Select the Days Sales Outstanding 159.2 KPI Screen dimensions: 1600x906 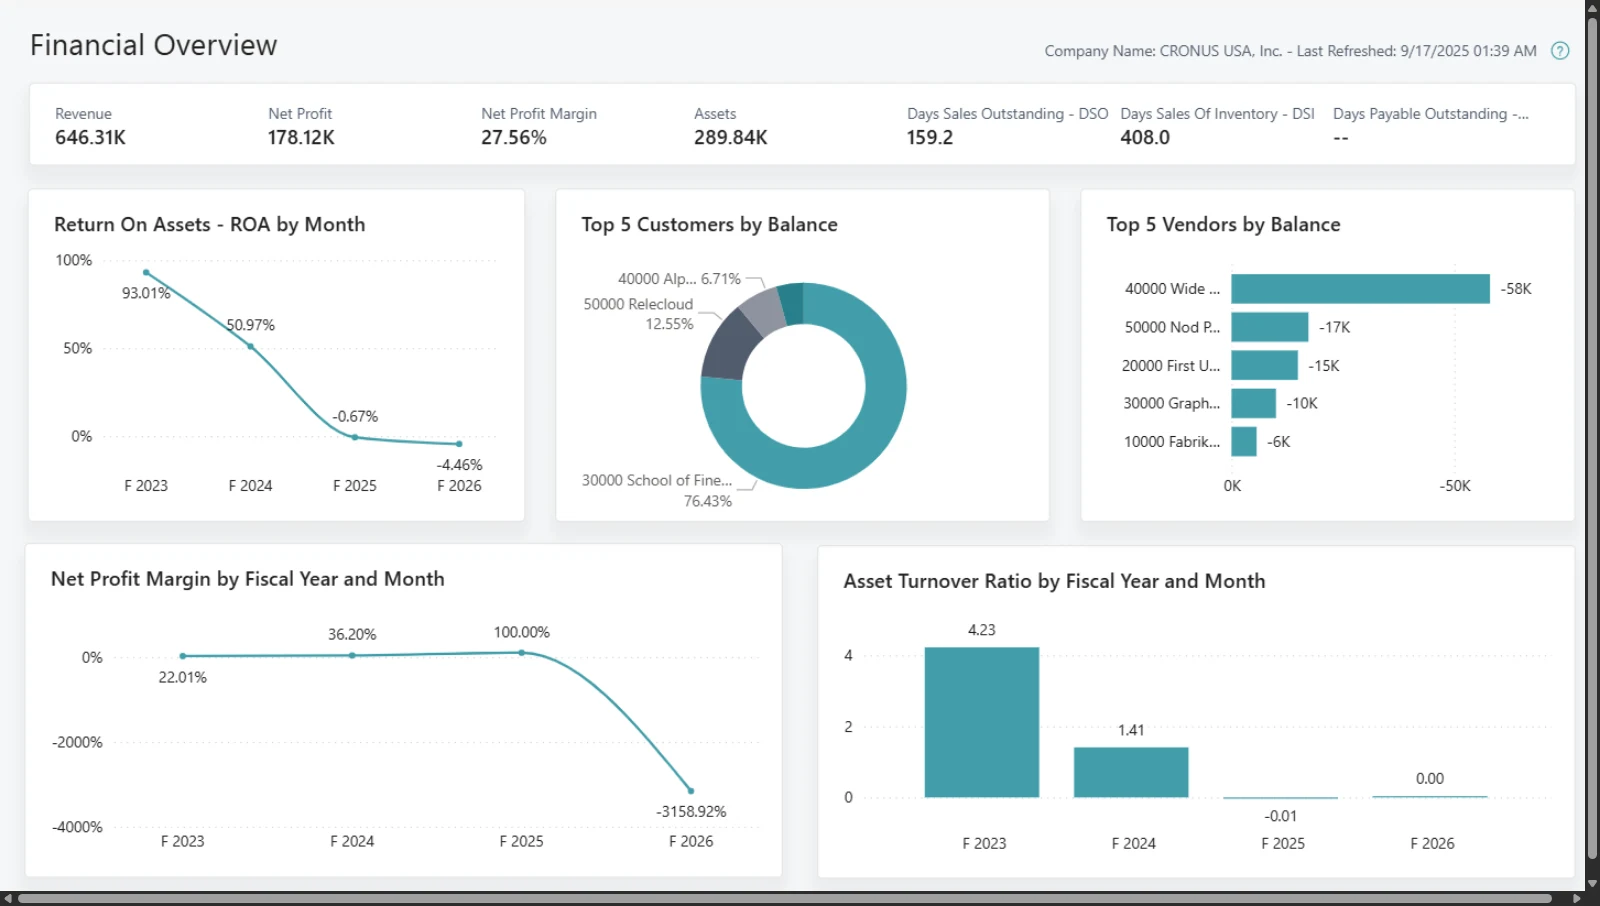coord(1007,126)
